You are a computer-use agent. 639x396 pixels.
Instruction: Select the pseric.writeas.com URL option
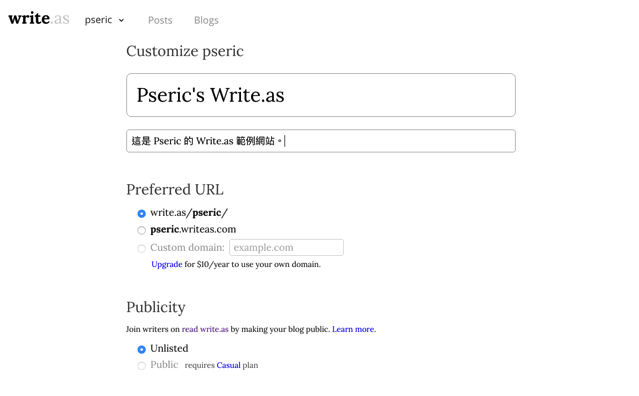click(x=141, y=230)
